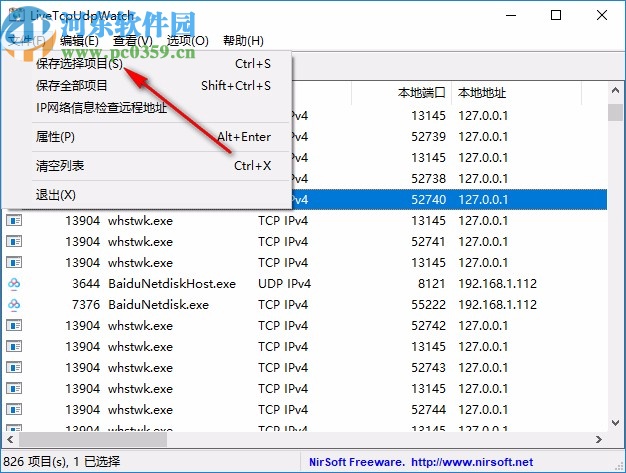
Task: Click process ID 3644
Action: tap(86, 284)
